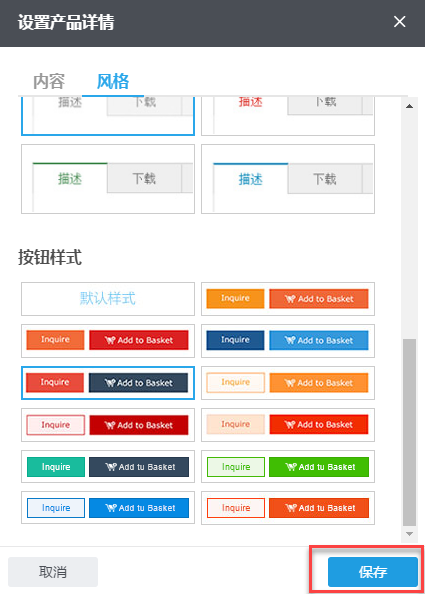Choose the blue 描述 tab style thumbnail
Image resolution: width=425 pixels, height=594 pixels.
coord(288,179)
